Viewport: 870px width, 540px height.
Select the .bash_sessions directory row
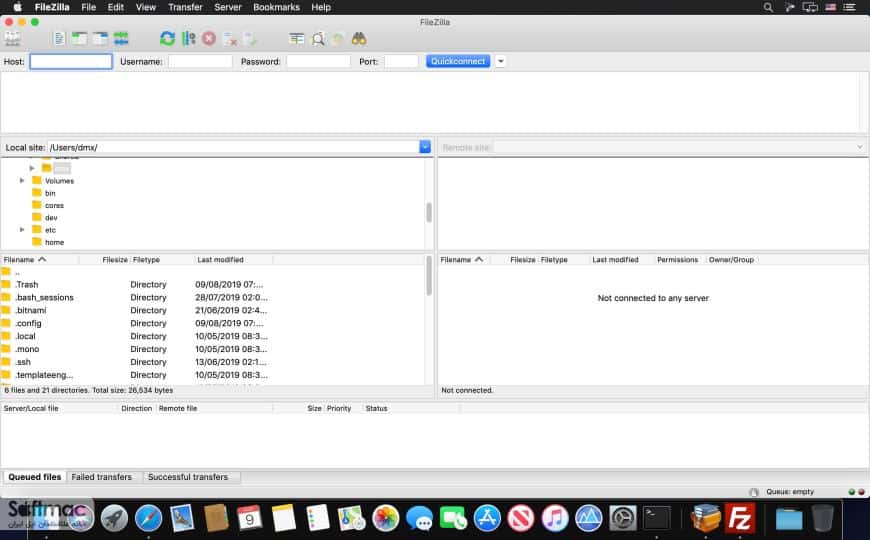214,297
